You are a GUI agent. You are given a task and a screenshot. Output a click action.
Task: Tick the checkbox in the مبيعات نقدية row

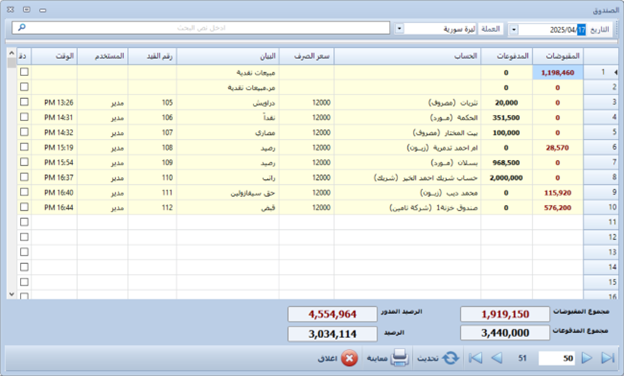pyautogui.click(x=24, y=72)
